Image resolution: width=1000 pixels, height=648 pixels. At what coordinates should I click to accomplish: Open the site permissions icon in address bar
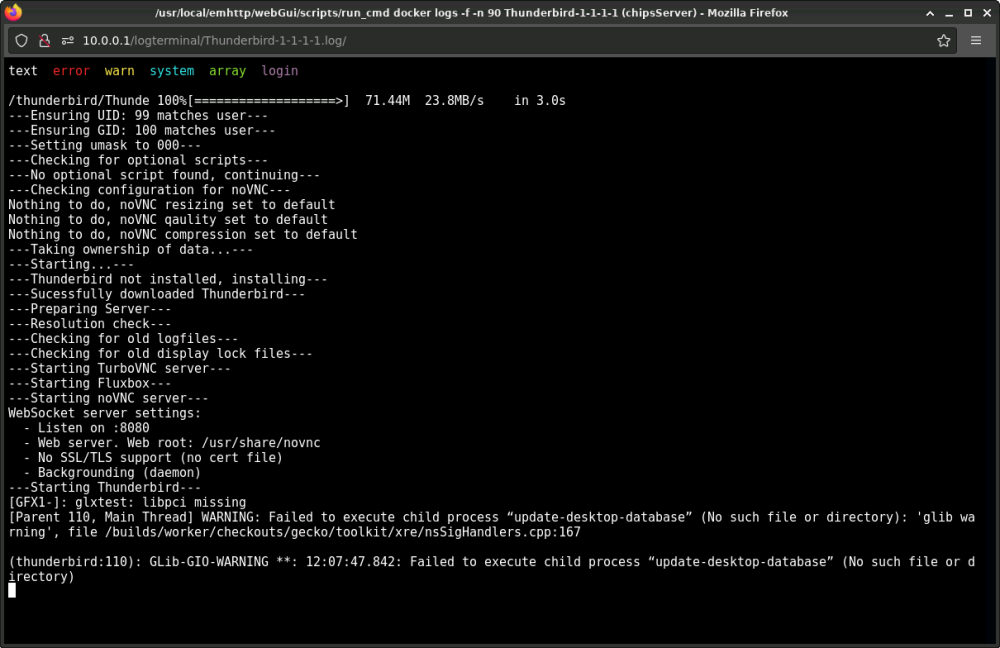point(67,41)
